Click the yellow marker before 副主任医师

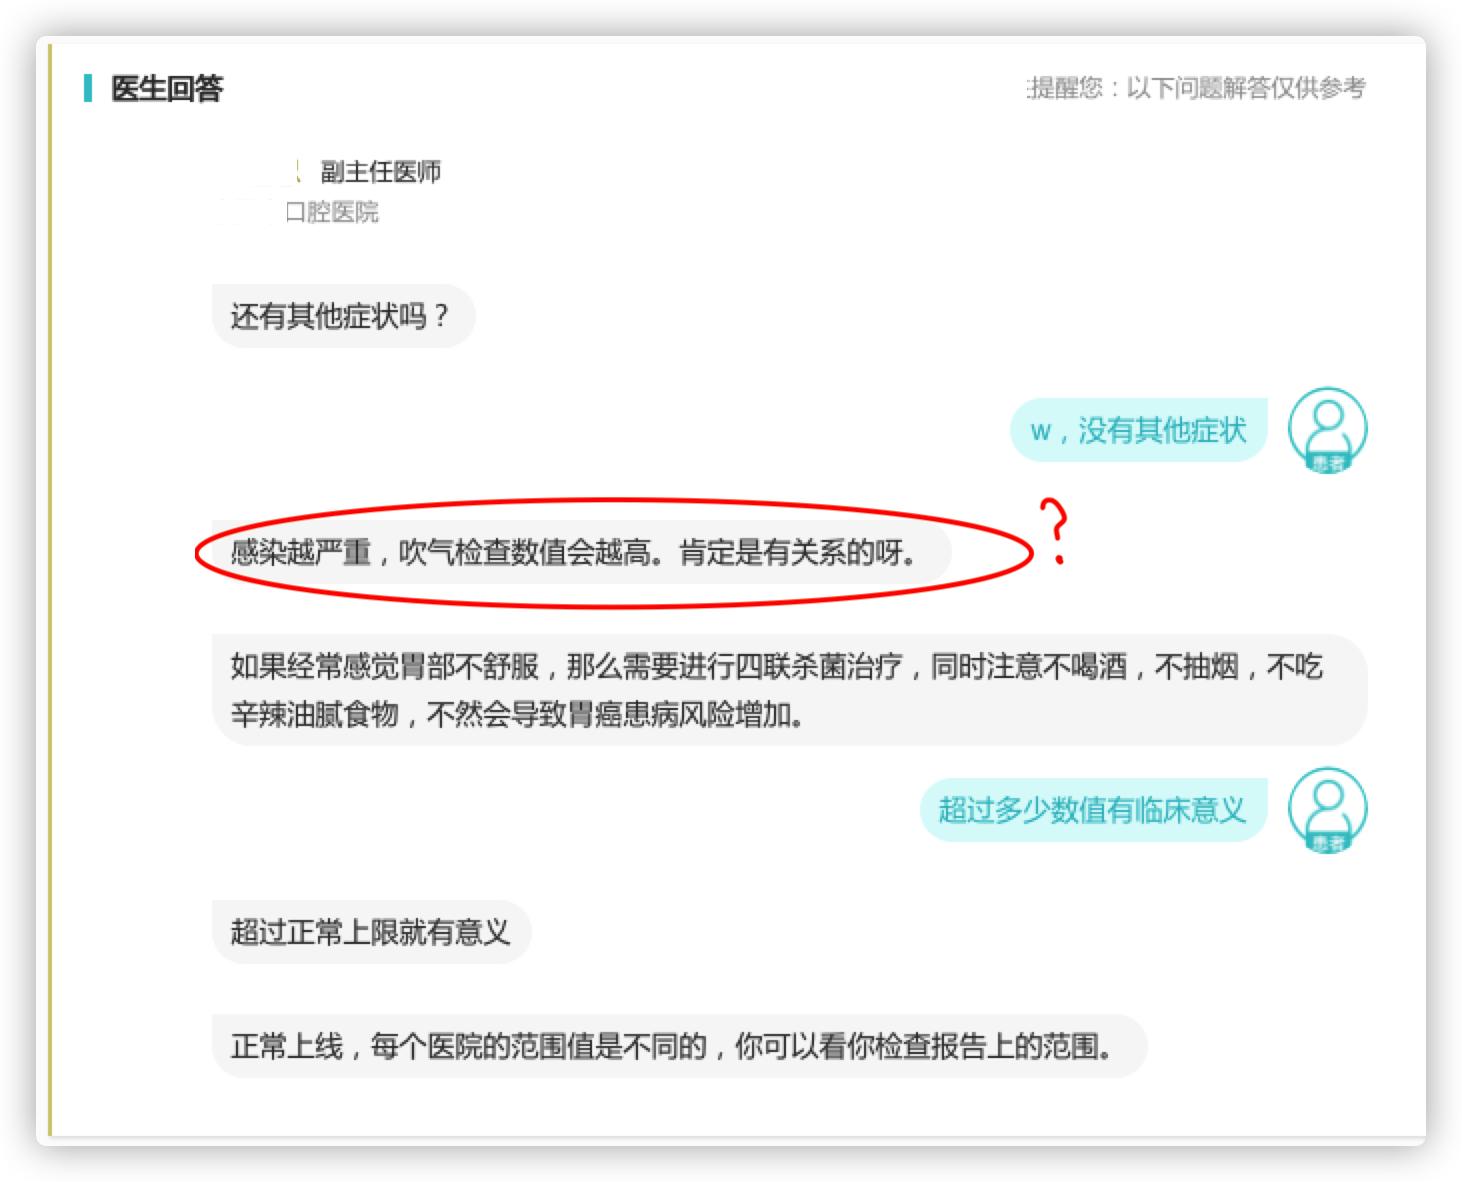click(x=297, y=170)
